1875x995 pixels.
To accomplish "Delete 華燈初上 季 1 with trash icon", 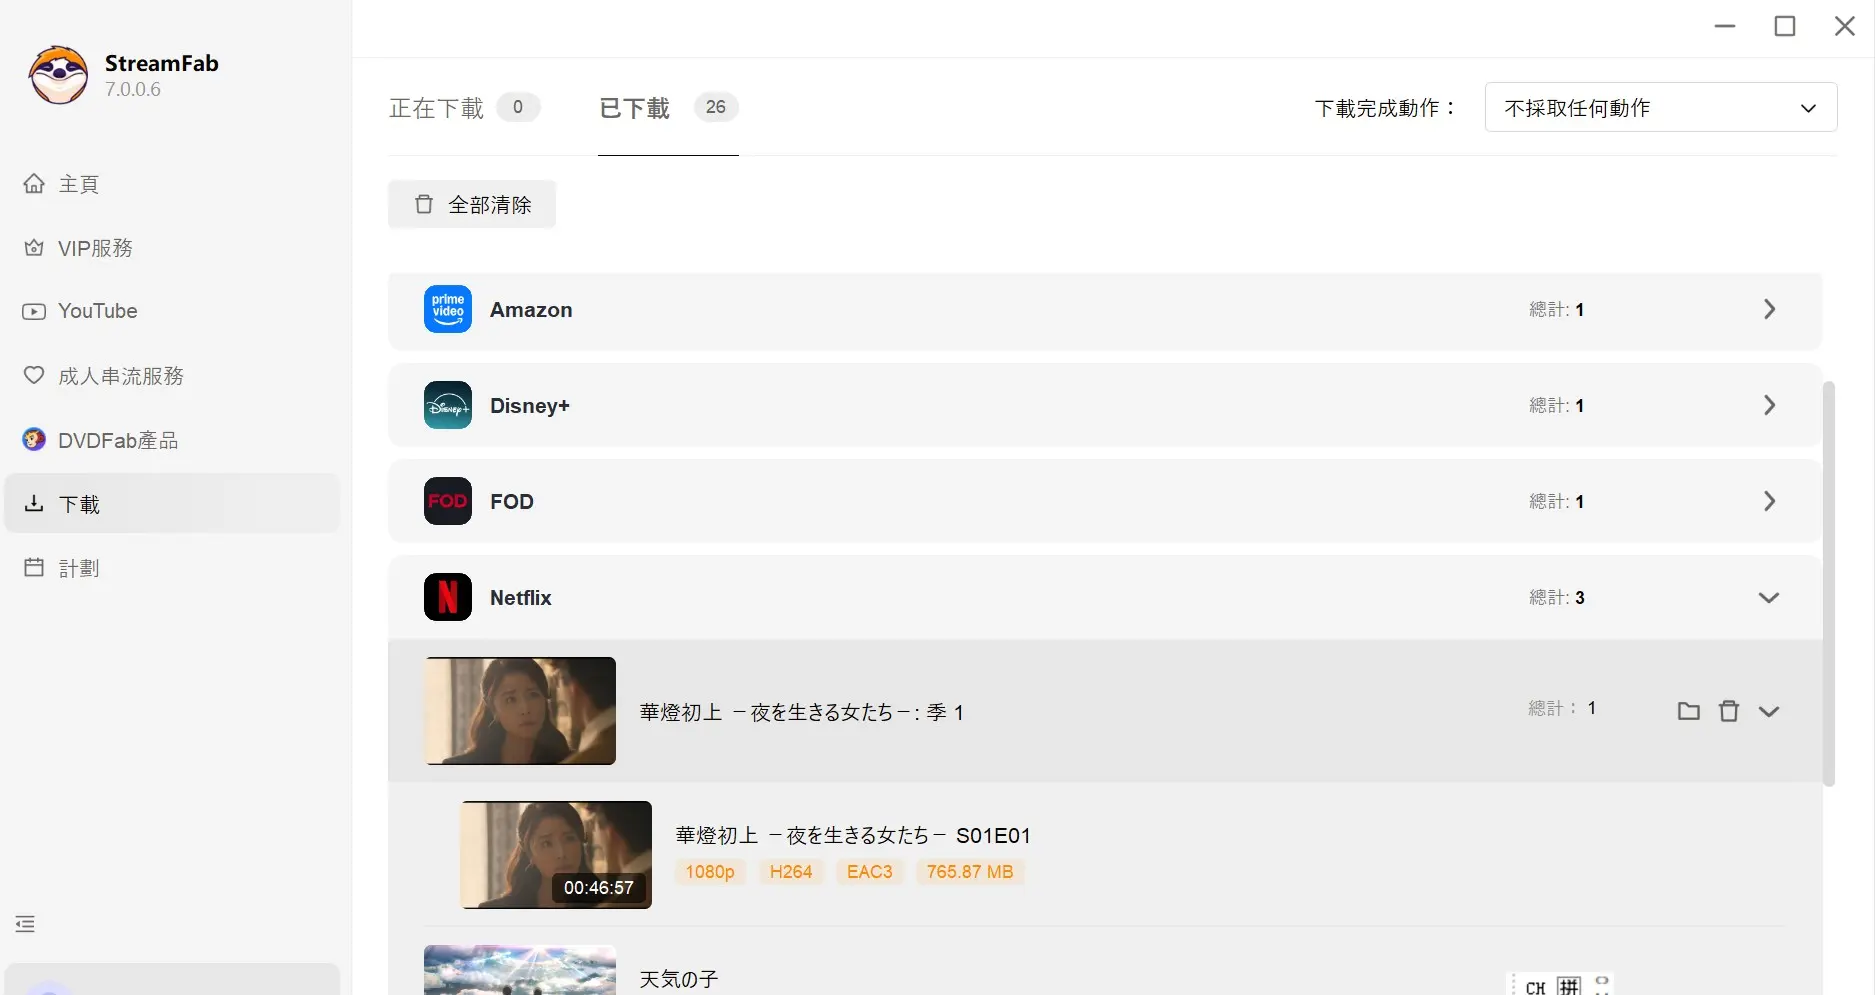I will (1729, 711).
